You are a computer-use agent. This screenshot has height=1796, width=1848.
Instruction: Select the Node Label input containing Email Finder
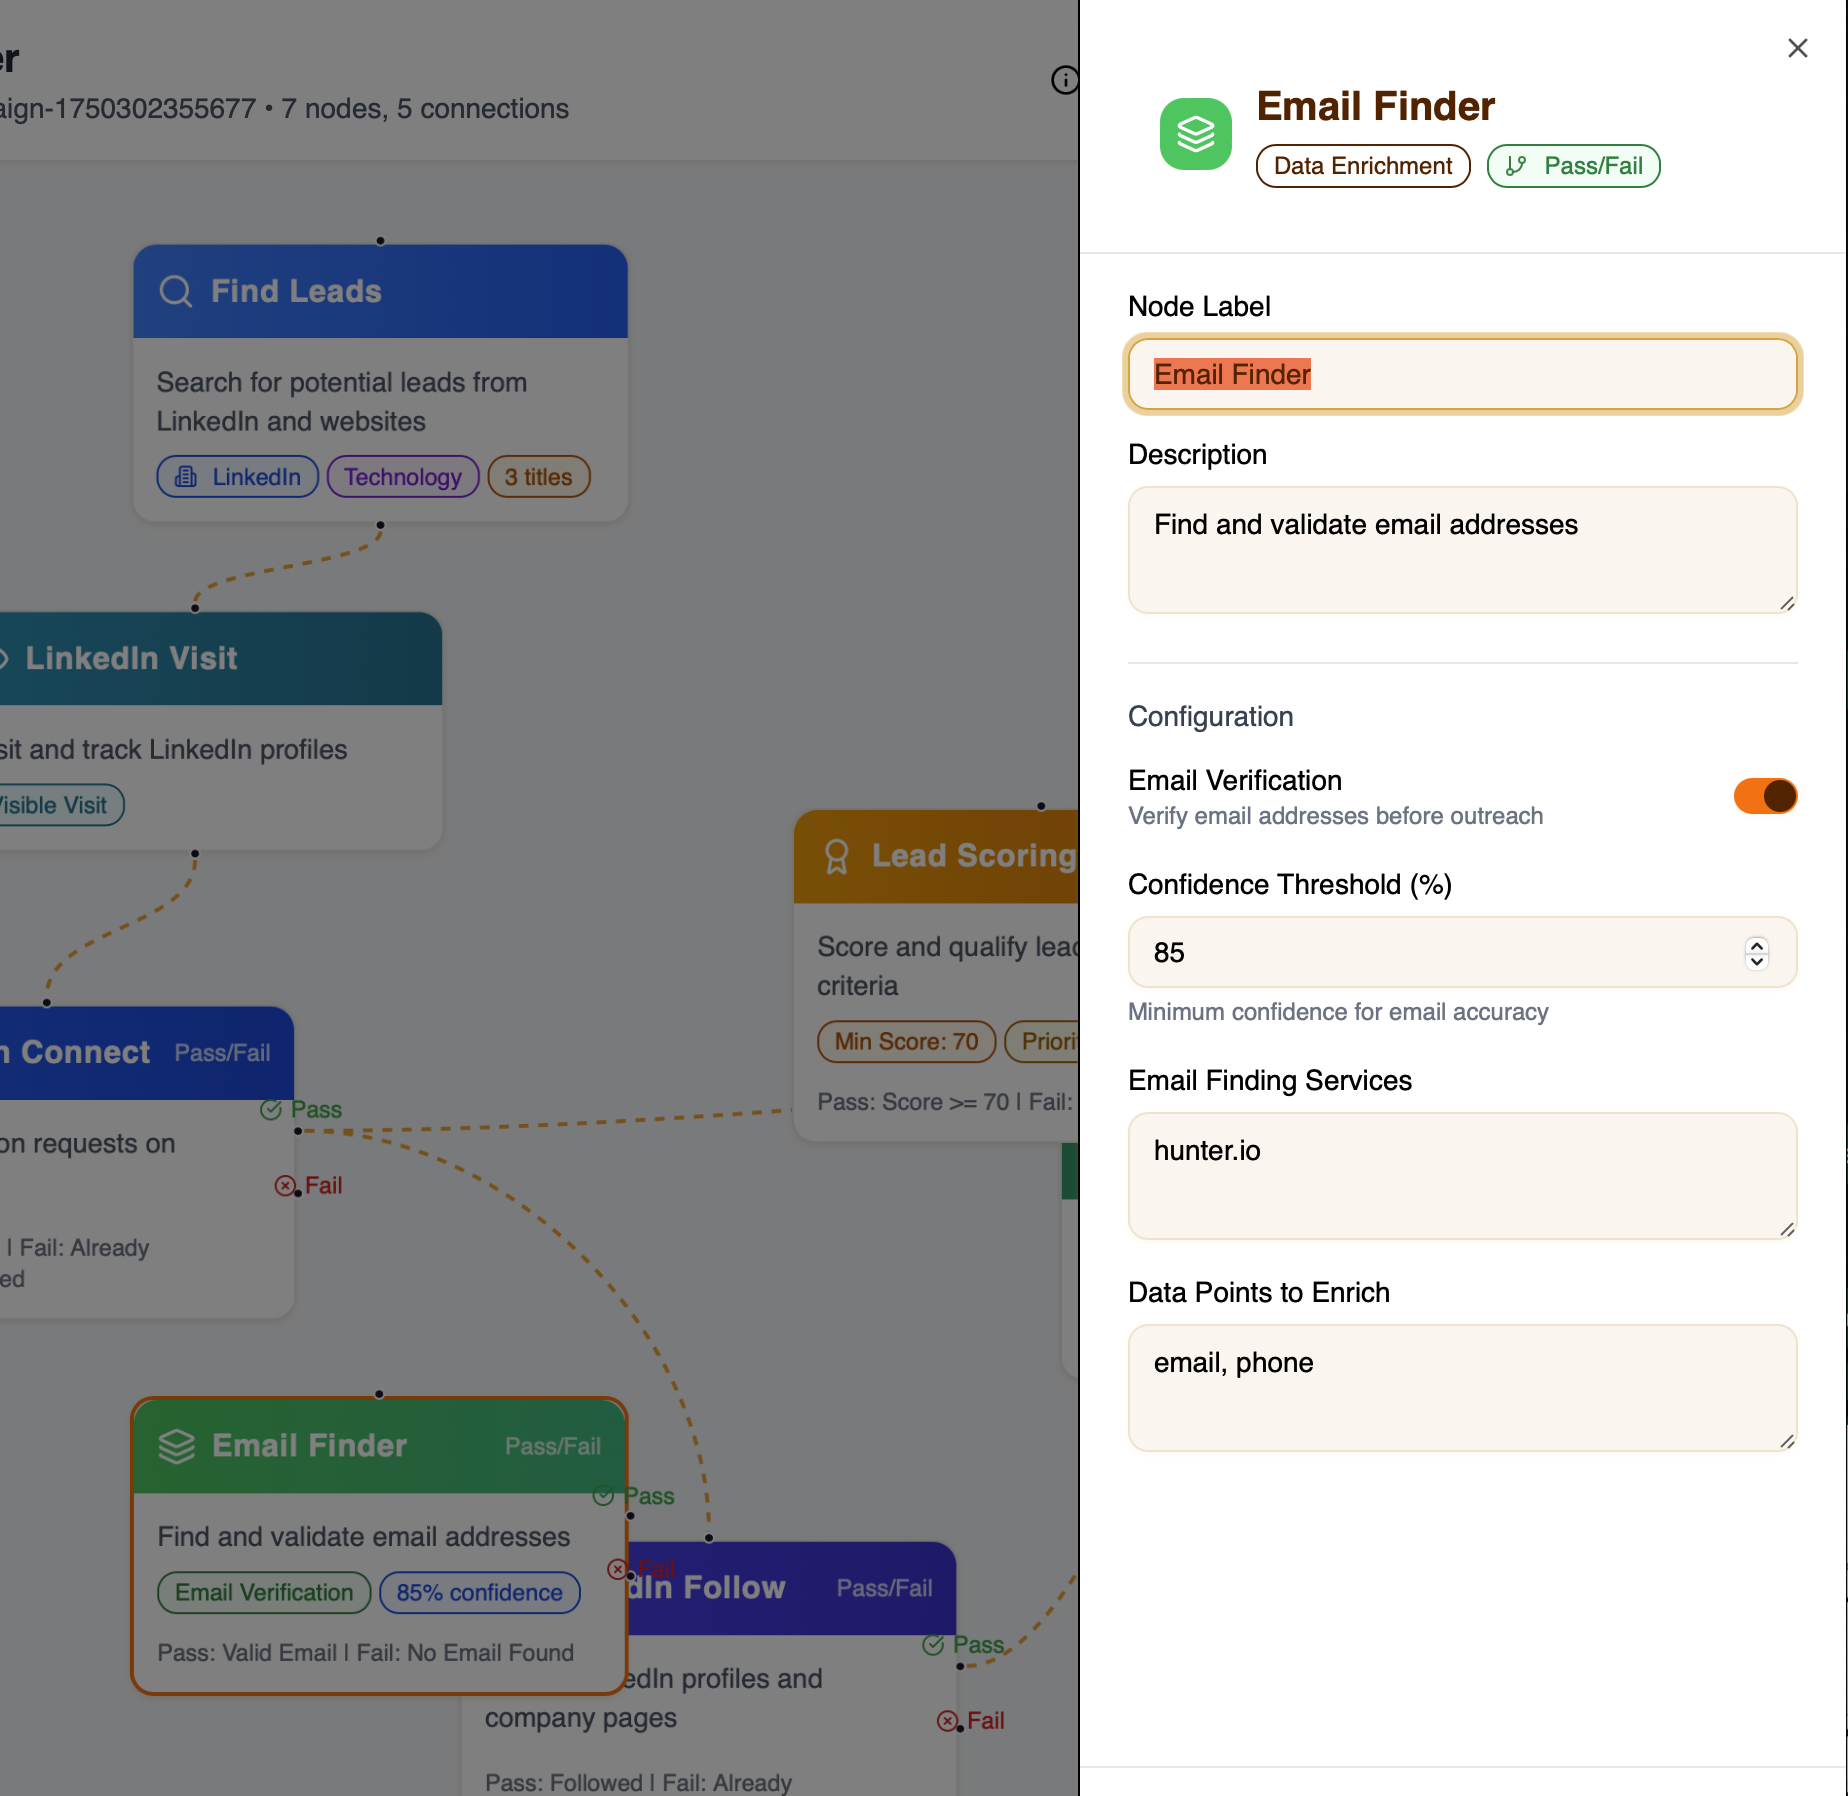(x=1462, y=374)
